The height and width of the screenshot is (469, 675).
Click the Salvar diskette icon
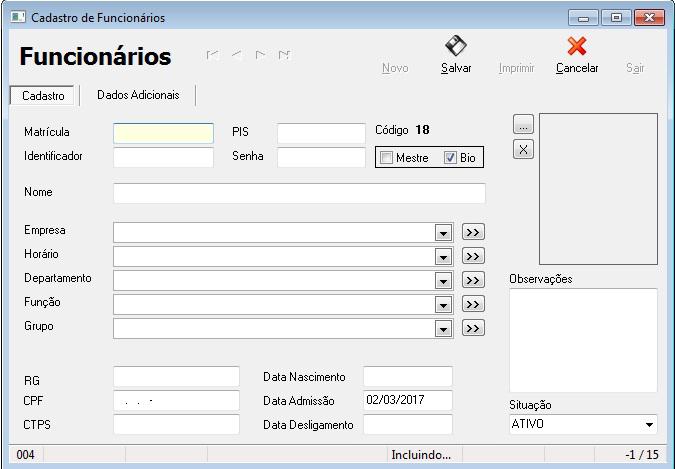(x=456, y=46)
